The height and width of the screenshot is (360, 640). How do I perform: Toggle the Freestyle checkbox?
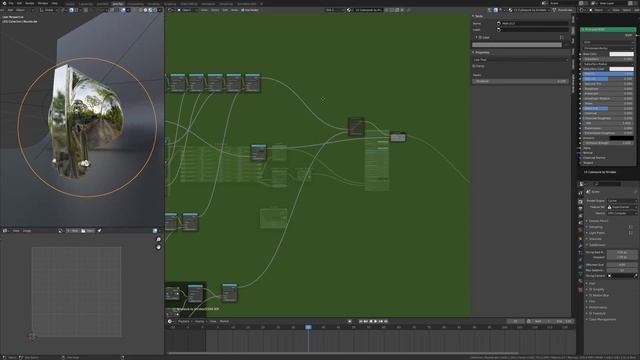click(x=591, y=313)
